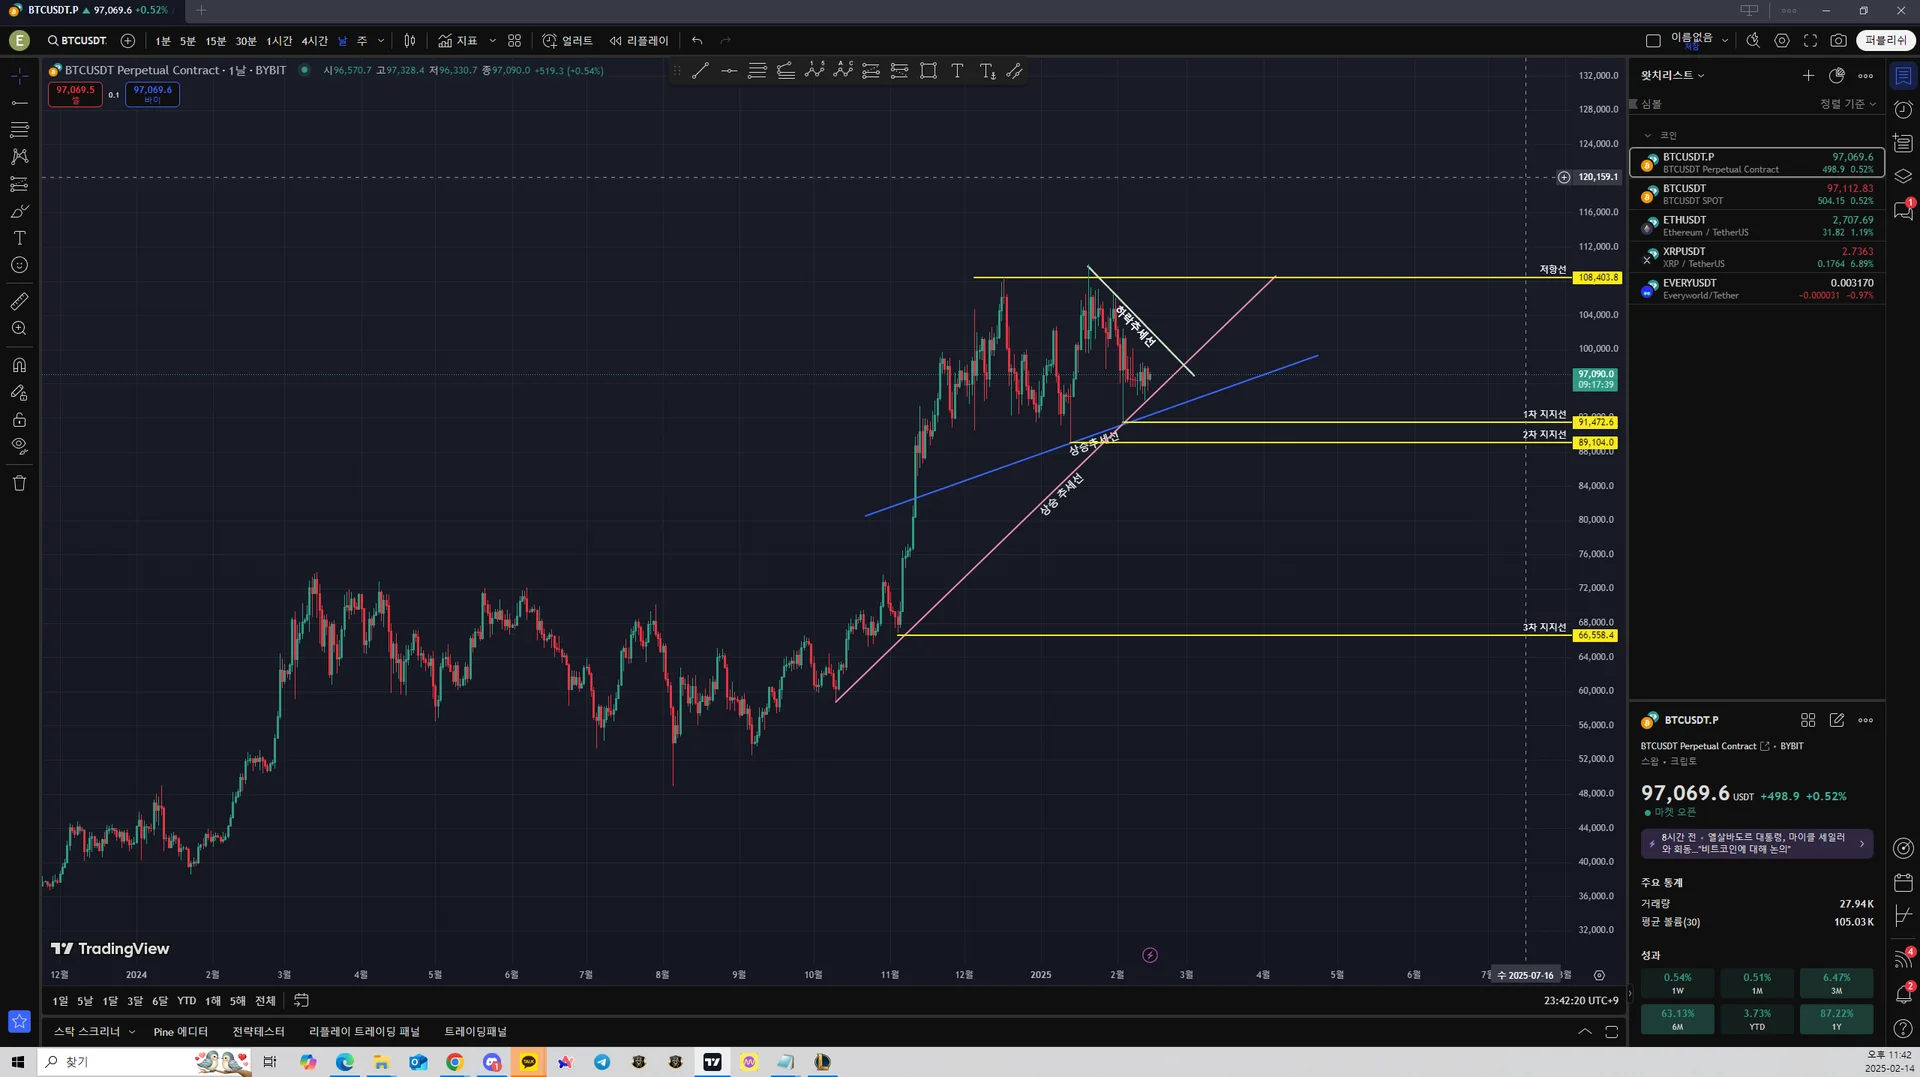1920x1077 pixels.
Task: Expand the 스탁 스크리너 dropdown arrow
Action: point(131,1032)
